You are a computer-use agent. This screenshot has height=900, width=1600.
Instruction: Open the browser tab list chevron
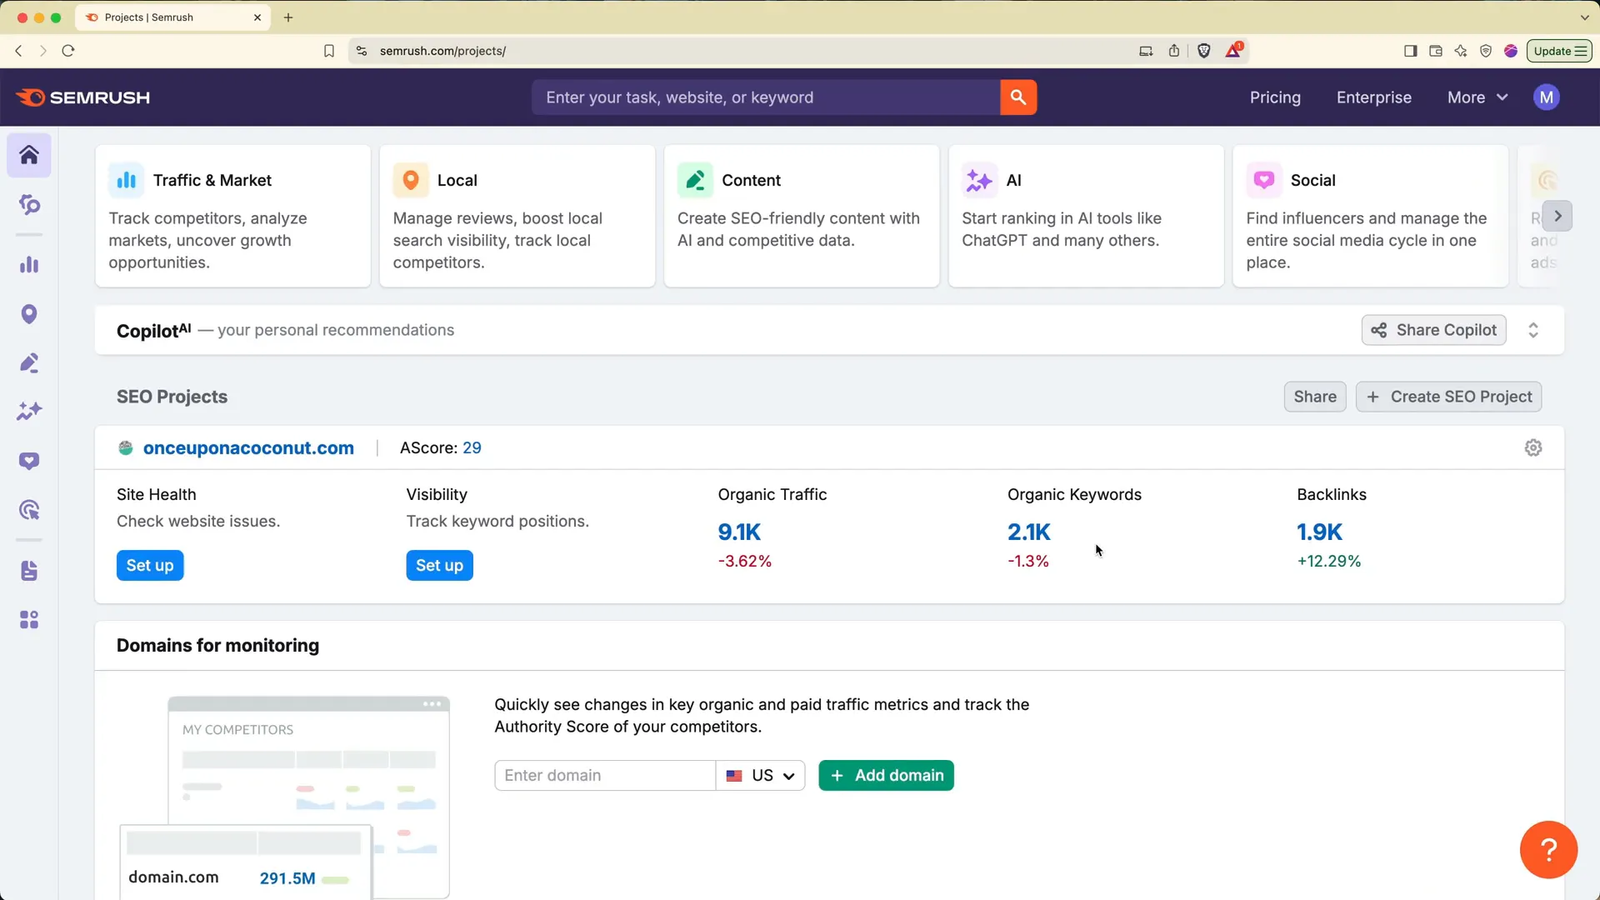(x=1584, y=17)
